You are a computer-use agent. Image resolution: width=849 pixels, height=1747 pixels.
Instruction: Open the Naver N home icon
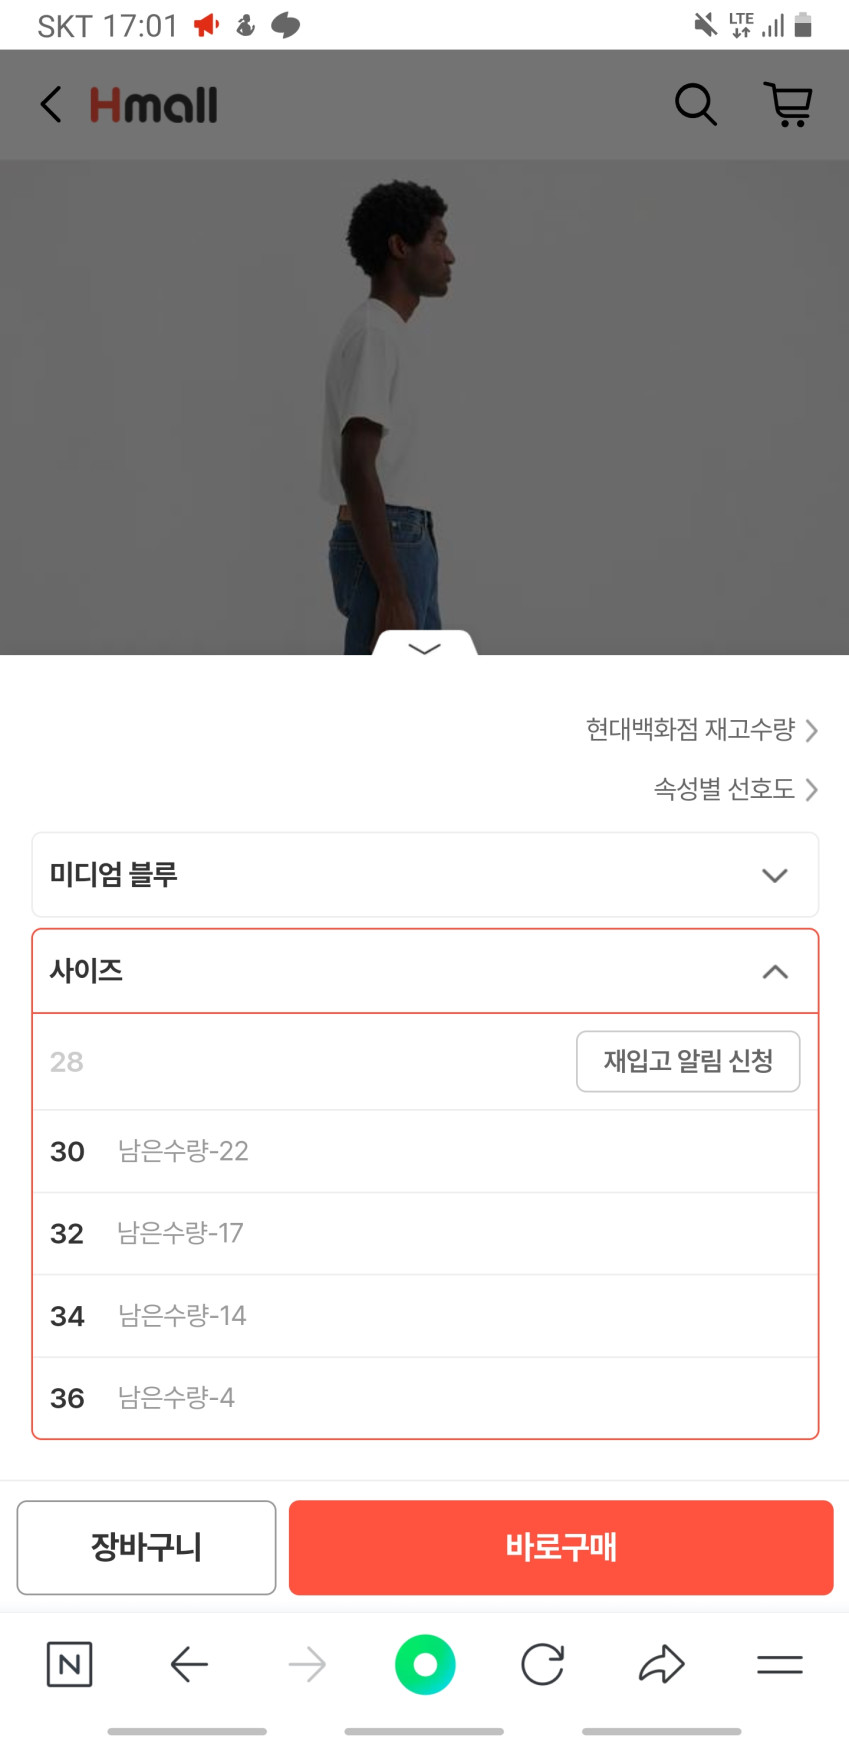click(x=69, y=1664)
